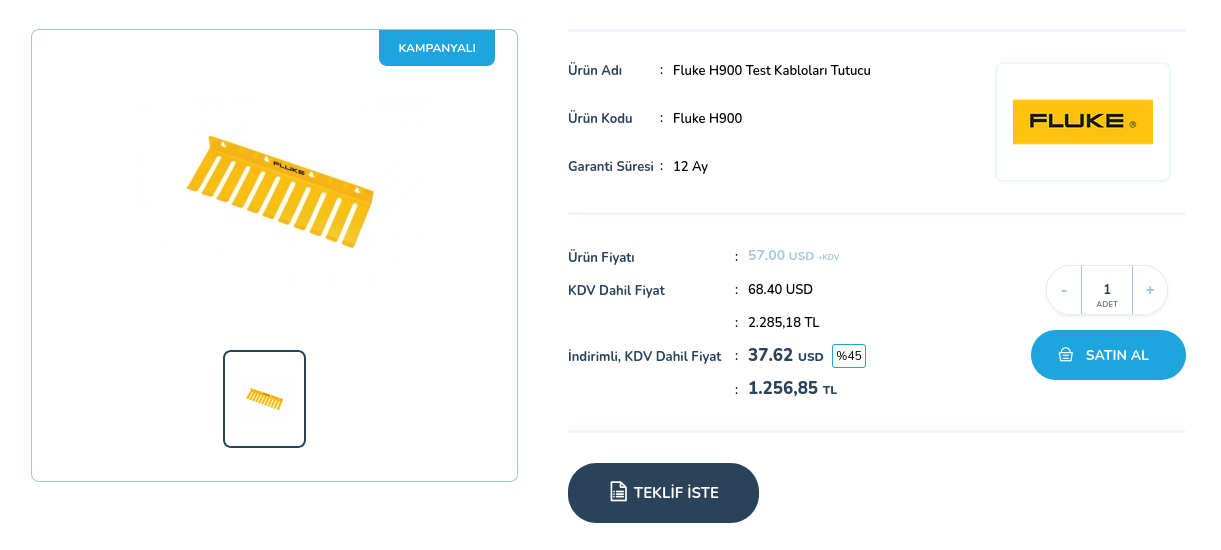Click the 2.285,18 TL price
This screenshot has height=550, width=1221.
[783, 322]
